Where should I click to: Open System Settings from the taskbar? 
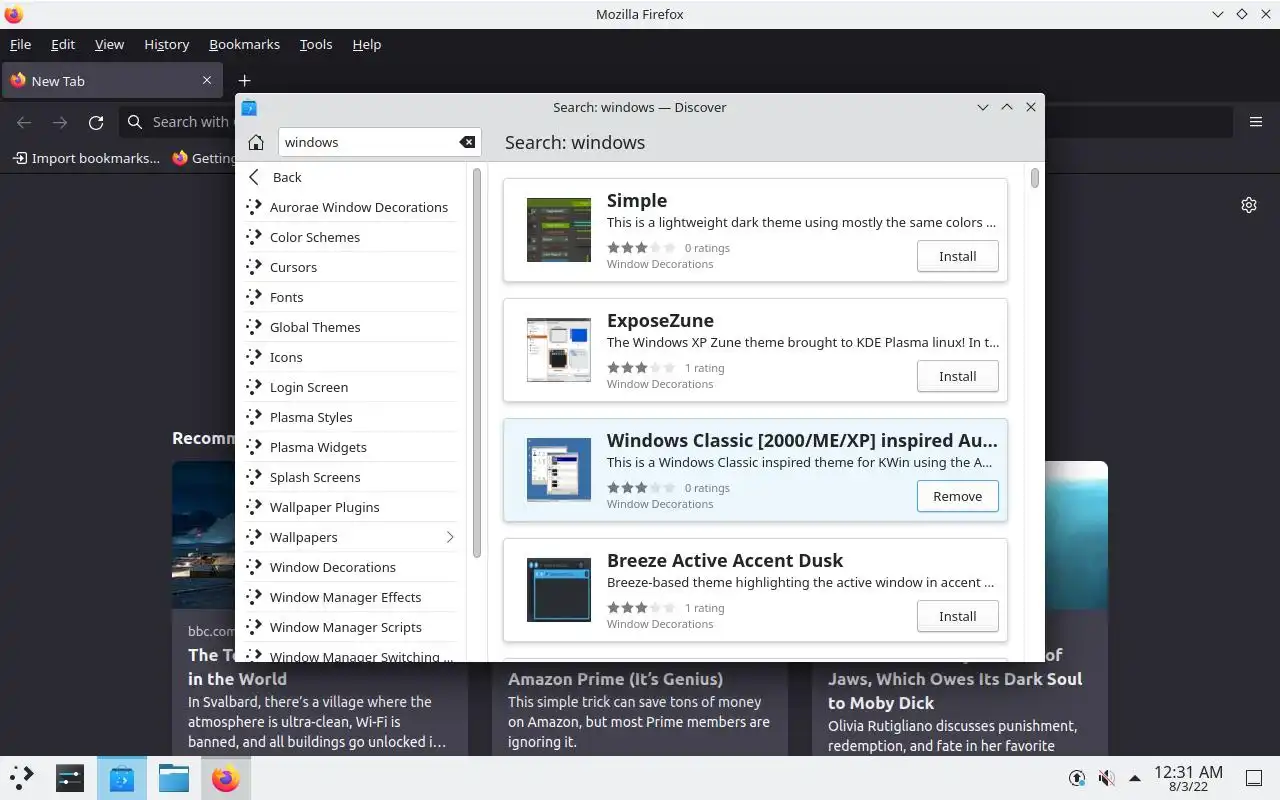coord(70,778)
